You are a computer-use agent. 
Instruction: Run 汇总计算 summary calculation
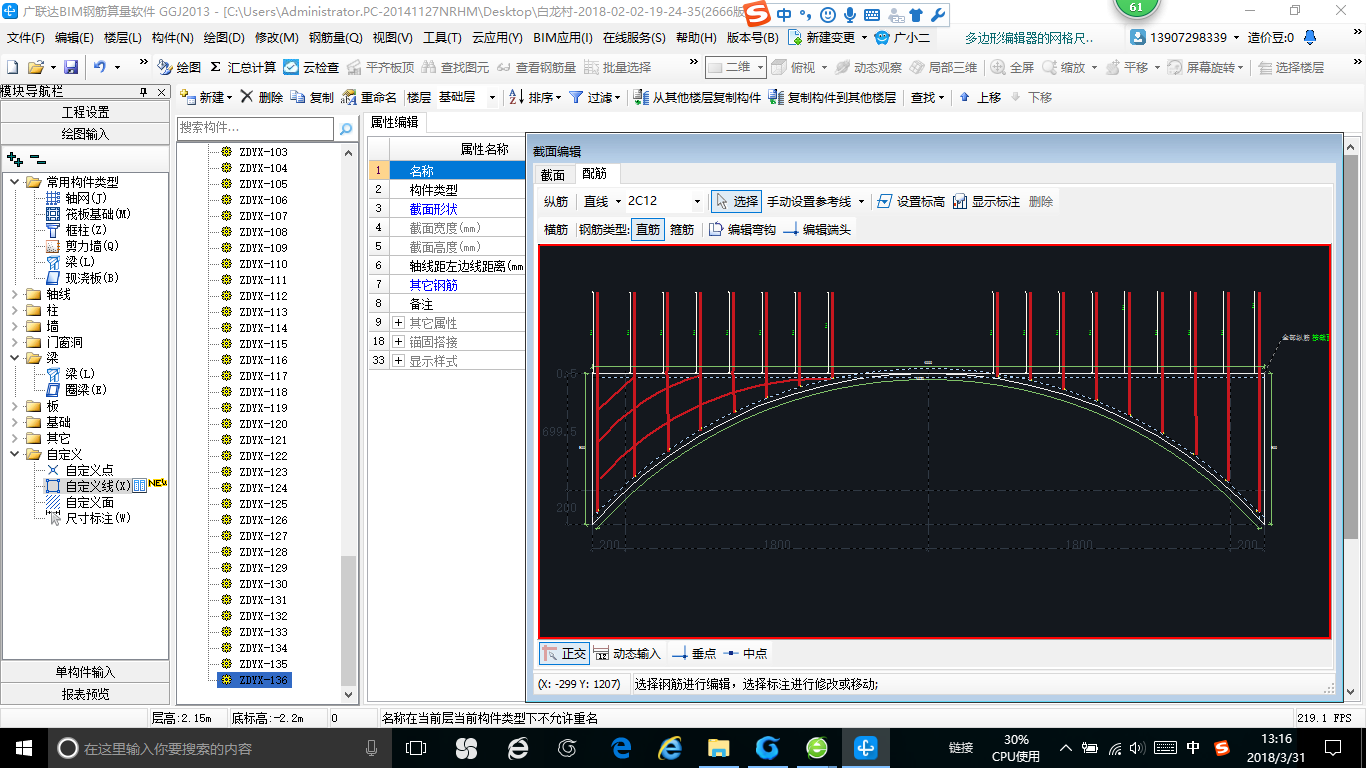(x=243, y=67)
